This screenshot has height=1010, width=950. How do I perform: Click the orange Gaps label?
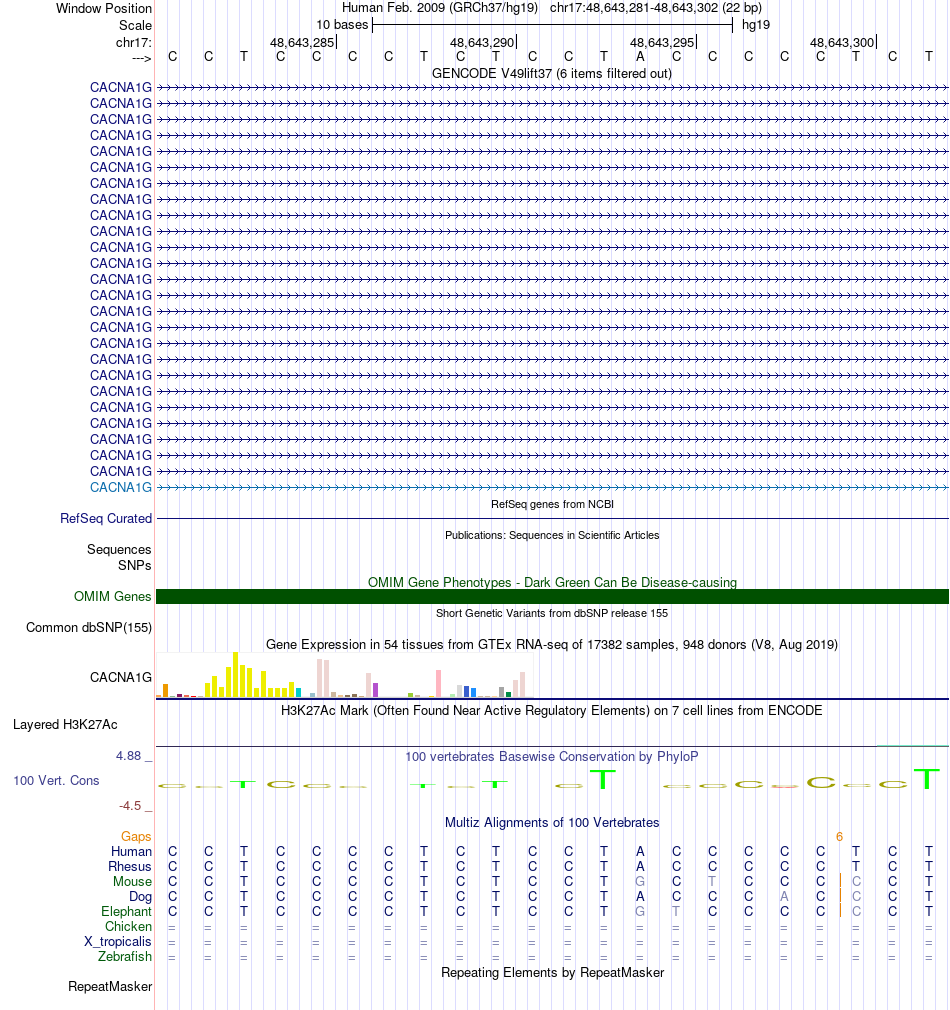[x=136, y=836]
